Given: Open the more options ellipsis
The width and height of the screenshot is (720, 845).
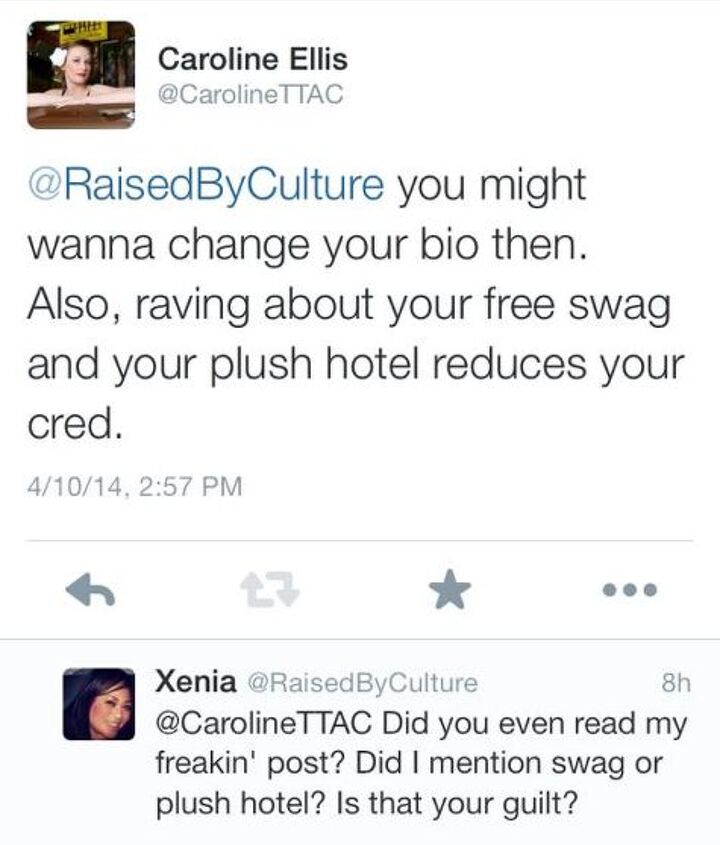Looking at the screenshot, I should tap(630, 591).
